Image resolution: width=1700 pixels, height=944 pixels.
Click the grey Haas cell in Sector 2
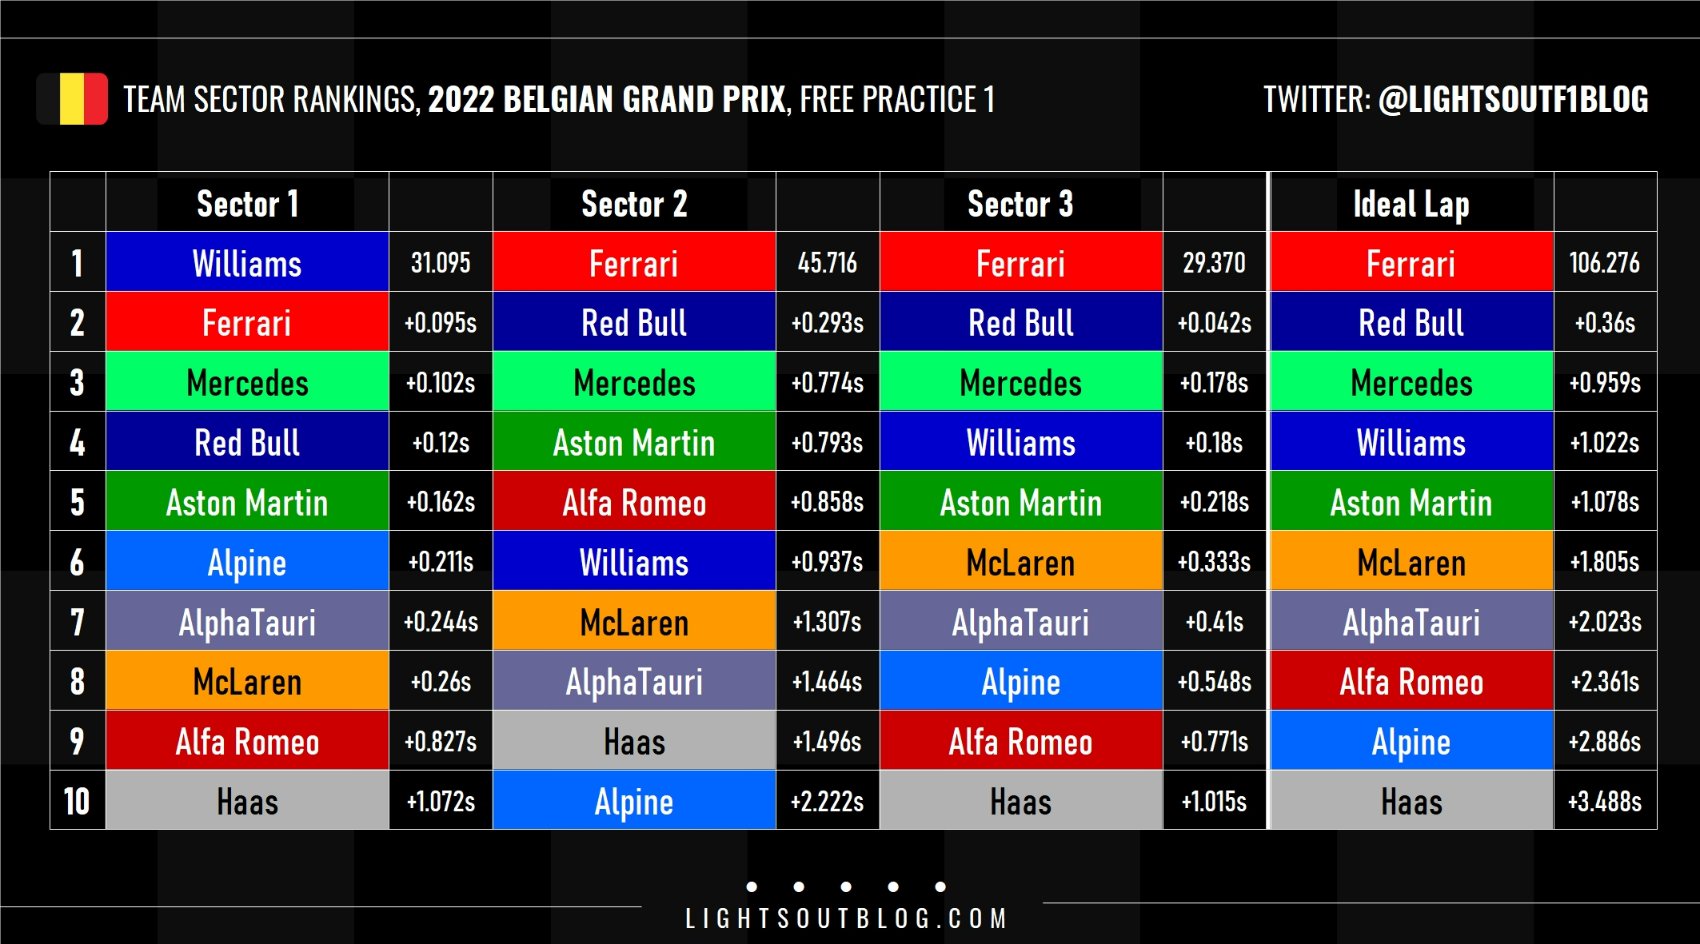click(x=634, y=741)
